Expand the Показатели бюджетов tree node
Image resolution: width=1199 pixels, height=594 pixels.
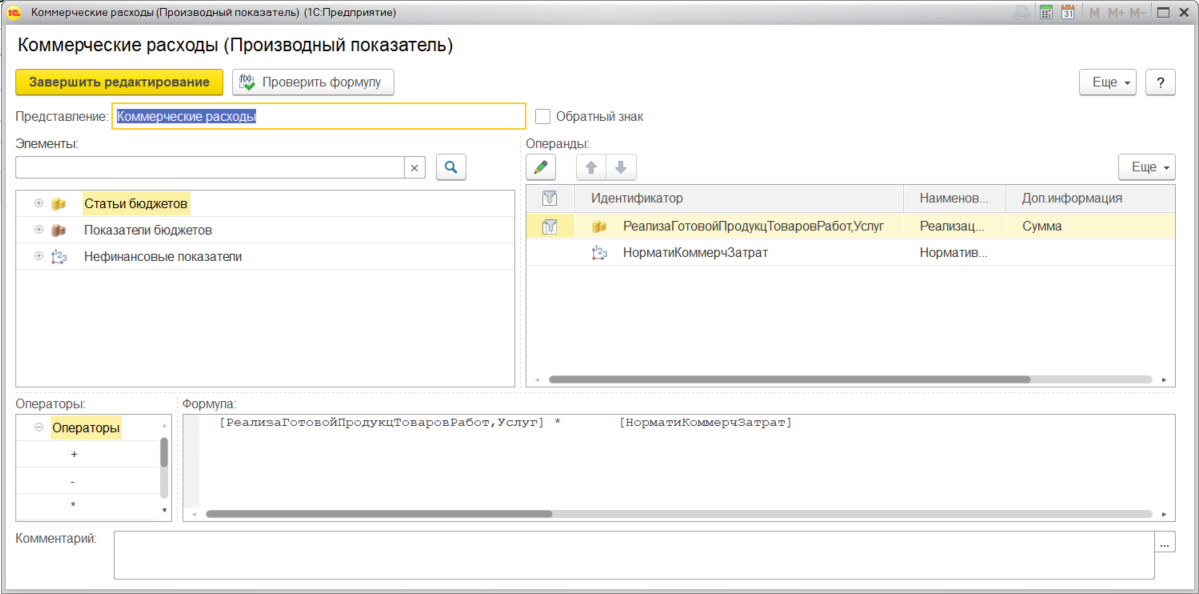point(39,230)
